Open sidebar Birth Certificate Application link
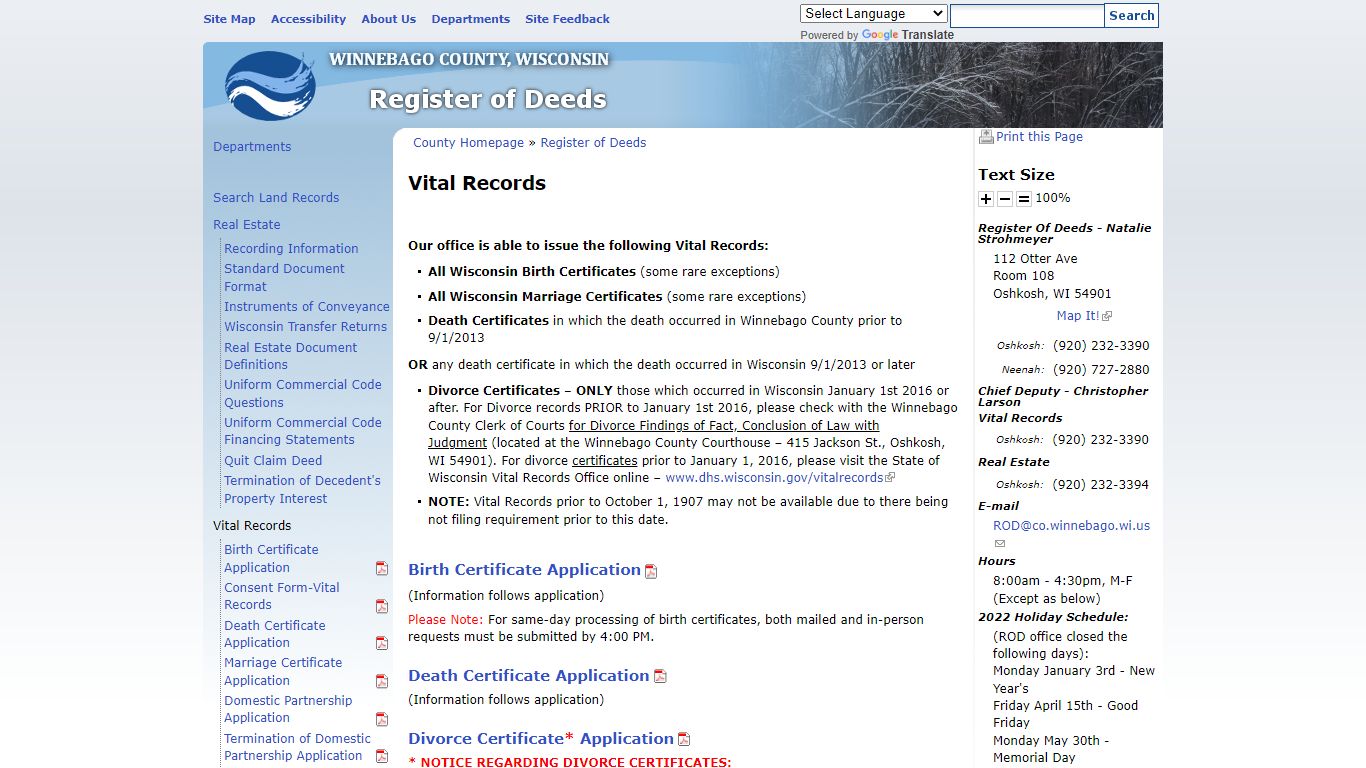Screen dimensions: 1366x768 (x=271, y=559)
